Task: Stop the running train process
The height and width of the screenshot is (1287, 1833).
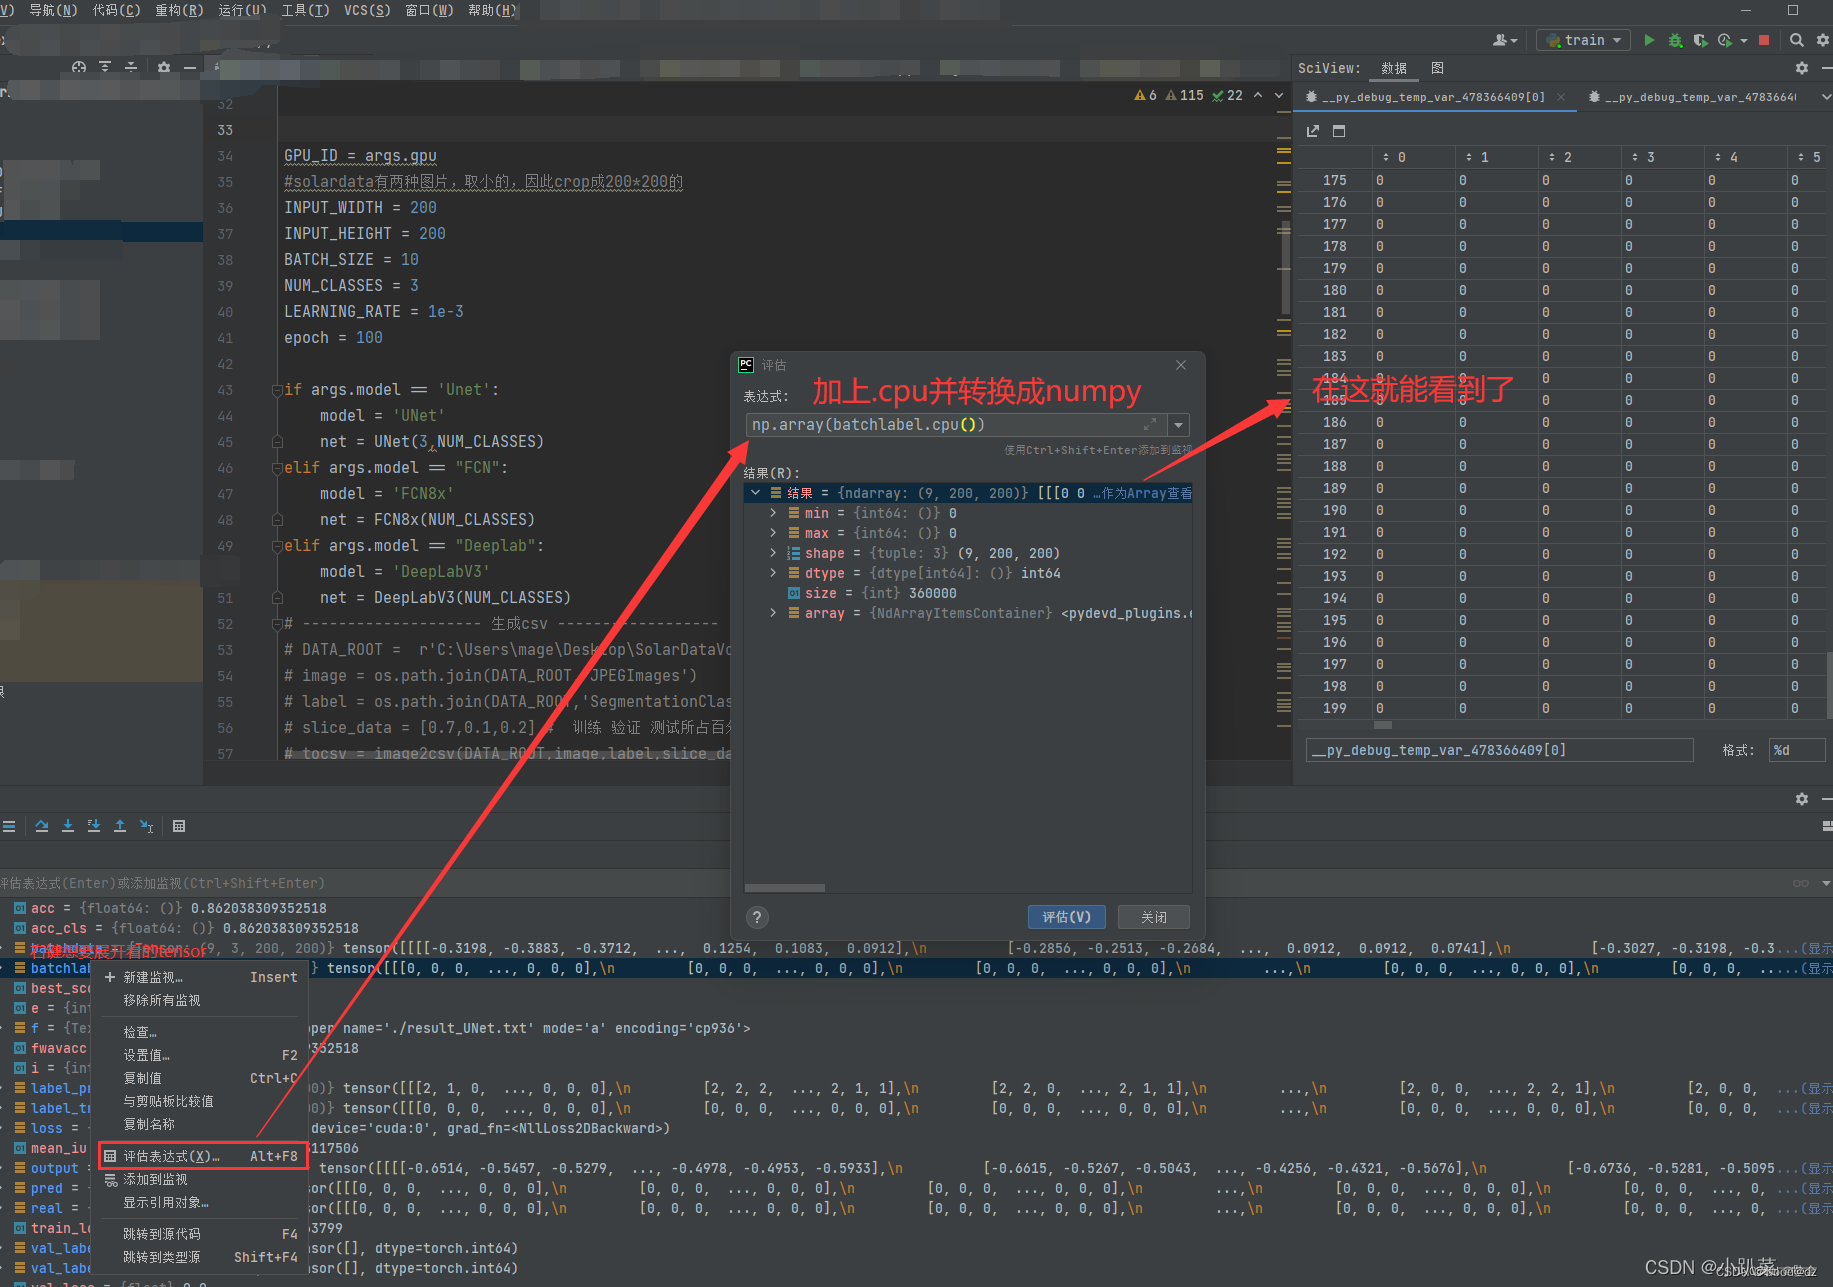Action: (1765, 40)
